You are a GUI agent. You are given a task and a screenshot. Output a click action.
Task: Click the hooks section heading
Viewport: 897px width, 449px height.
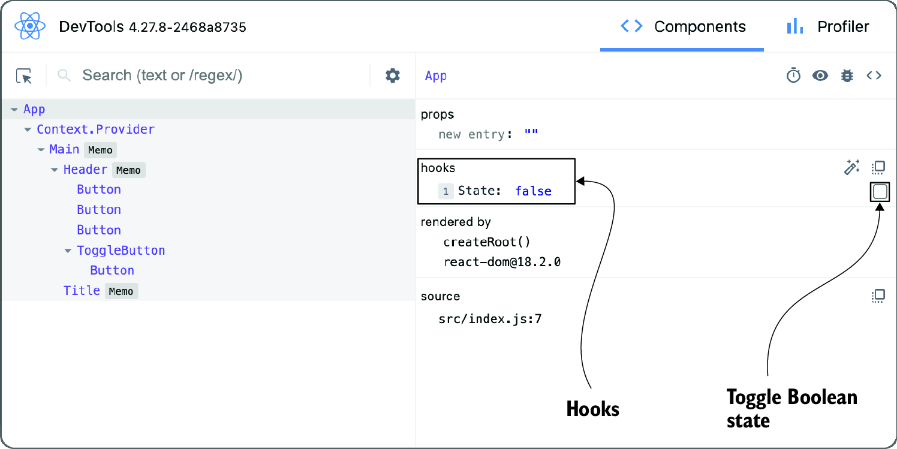(438, 168)
